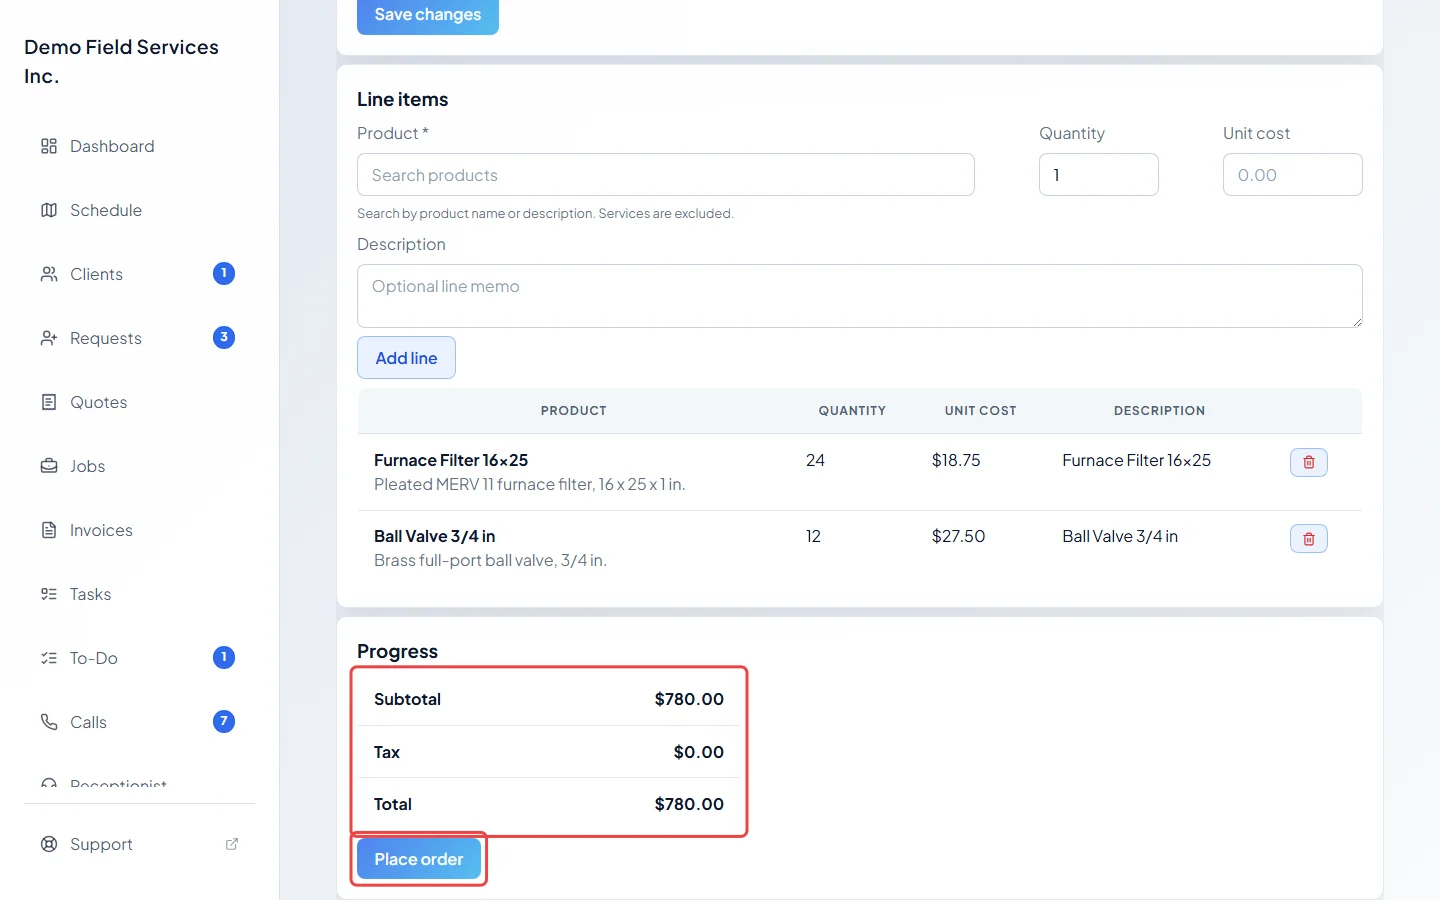
Task: Click the Jobs briefcase icon
Action: pyautogui.click(x=49, y=466)
